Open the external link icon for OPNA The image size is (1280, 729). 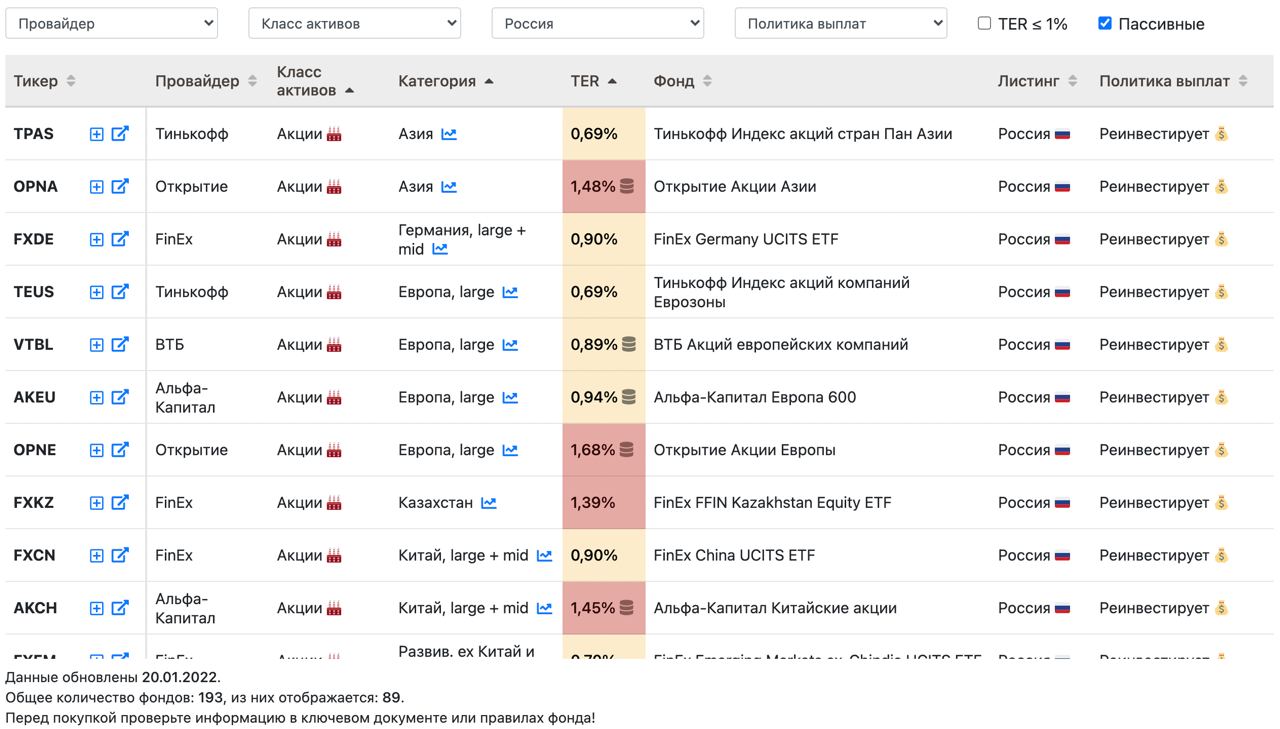(120, 186)
